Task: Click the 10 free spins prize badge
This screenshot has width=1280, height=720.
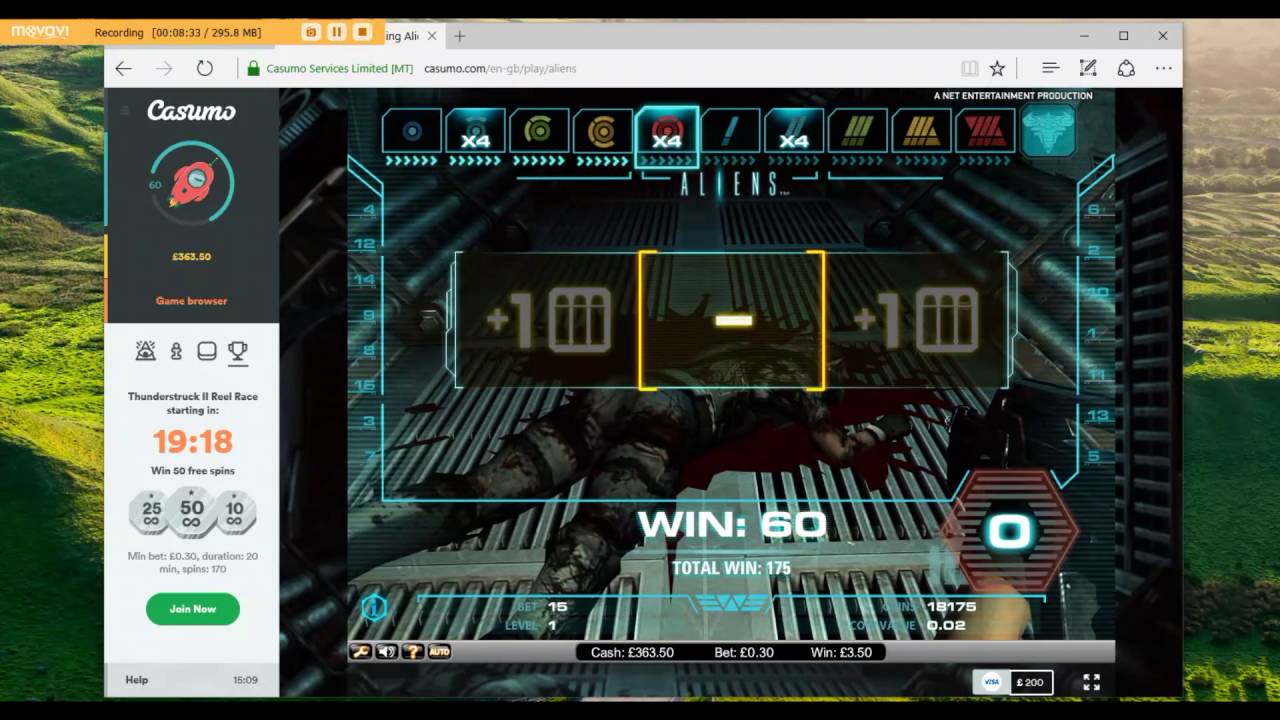Action: [235, 513]
